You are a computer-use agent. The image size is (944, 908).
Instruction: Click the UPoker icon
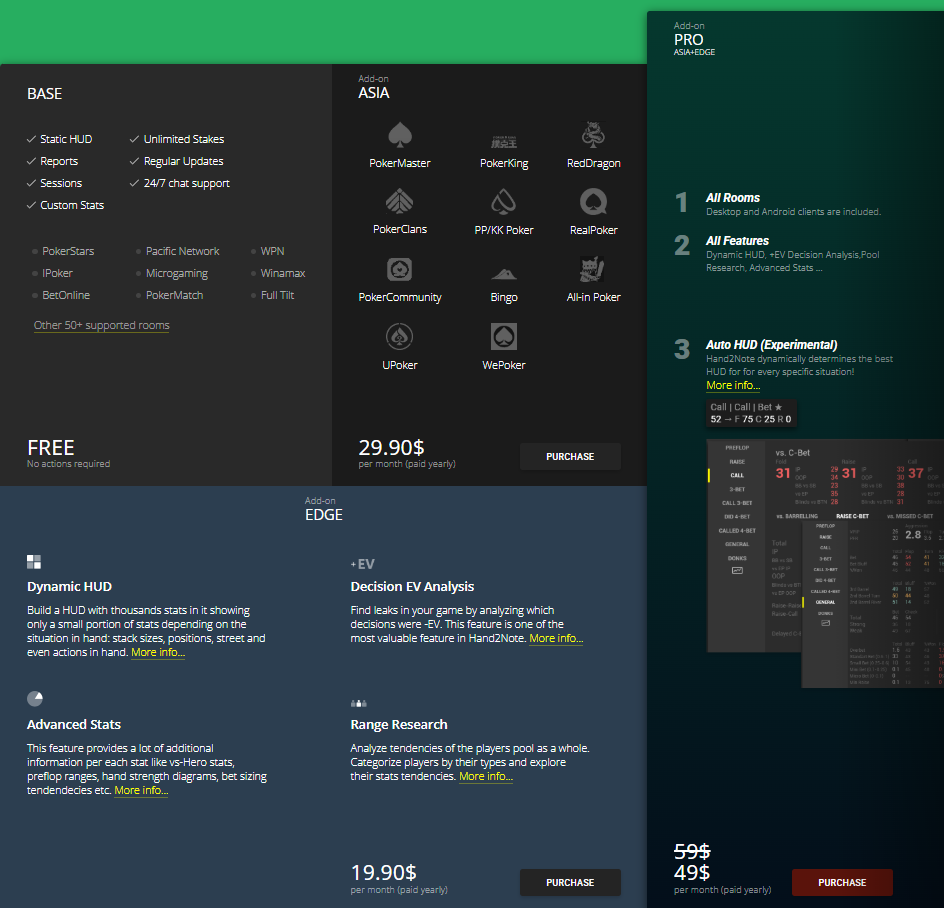tap(399, 337)
